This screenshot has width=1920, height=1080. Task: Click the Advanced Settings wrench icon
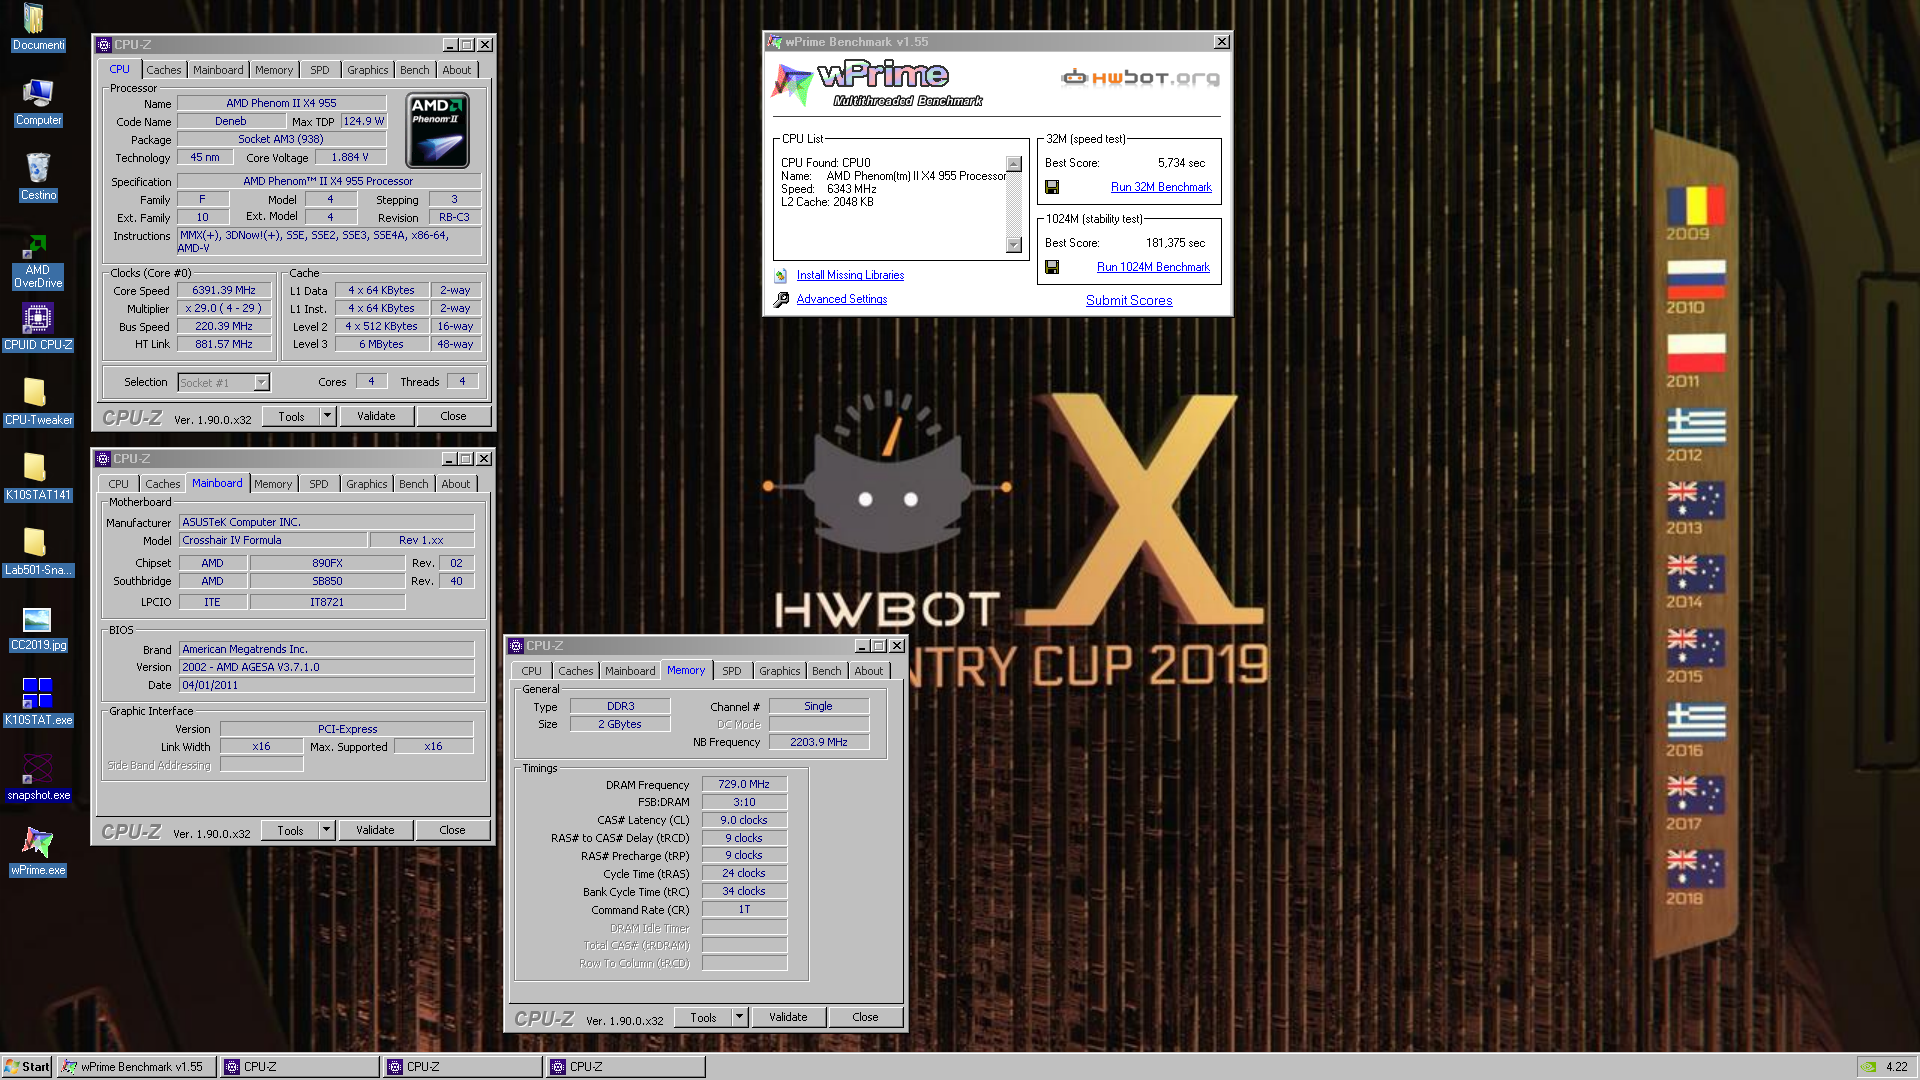781,299
